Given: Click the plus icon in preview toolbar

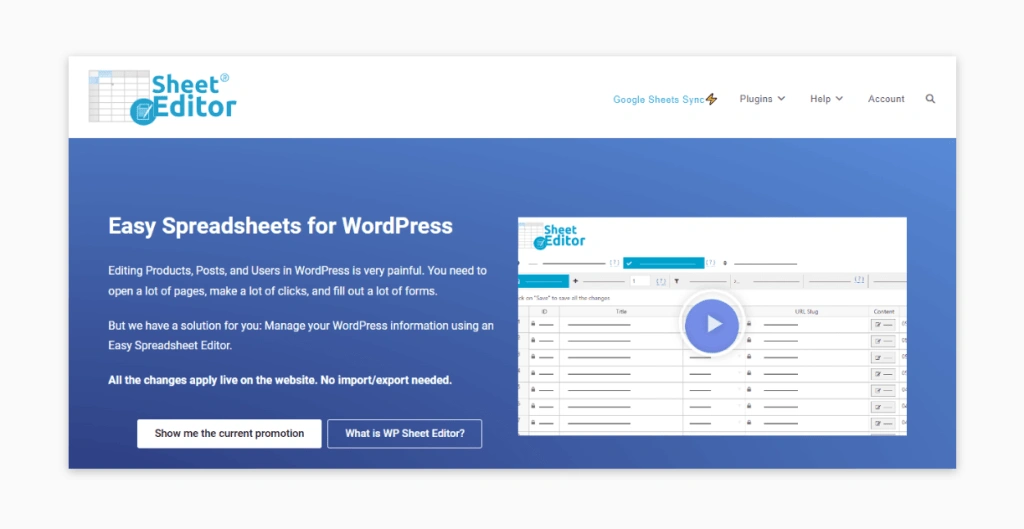Looking at the screenshot, I should (575, 281).
